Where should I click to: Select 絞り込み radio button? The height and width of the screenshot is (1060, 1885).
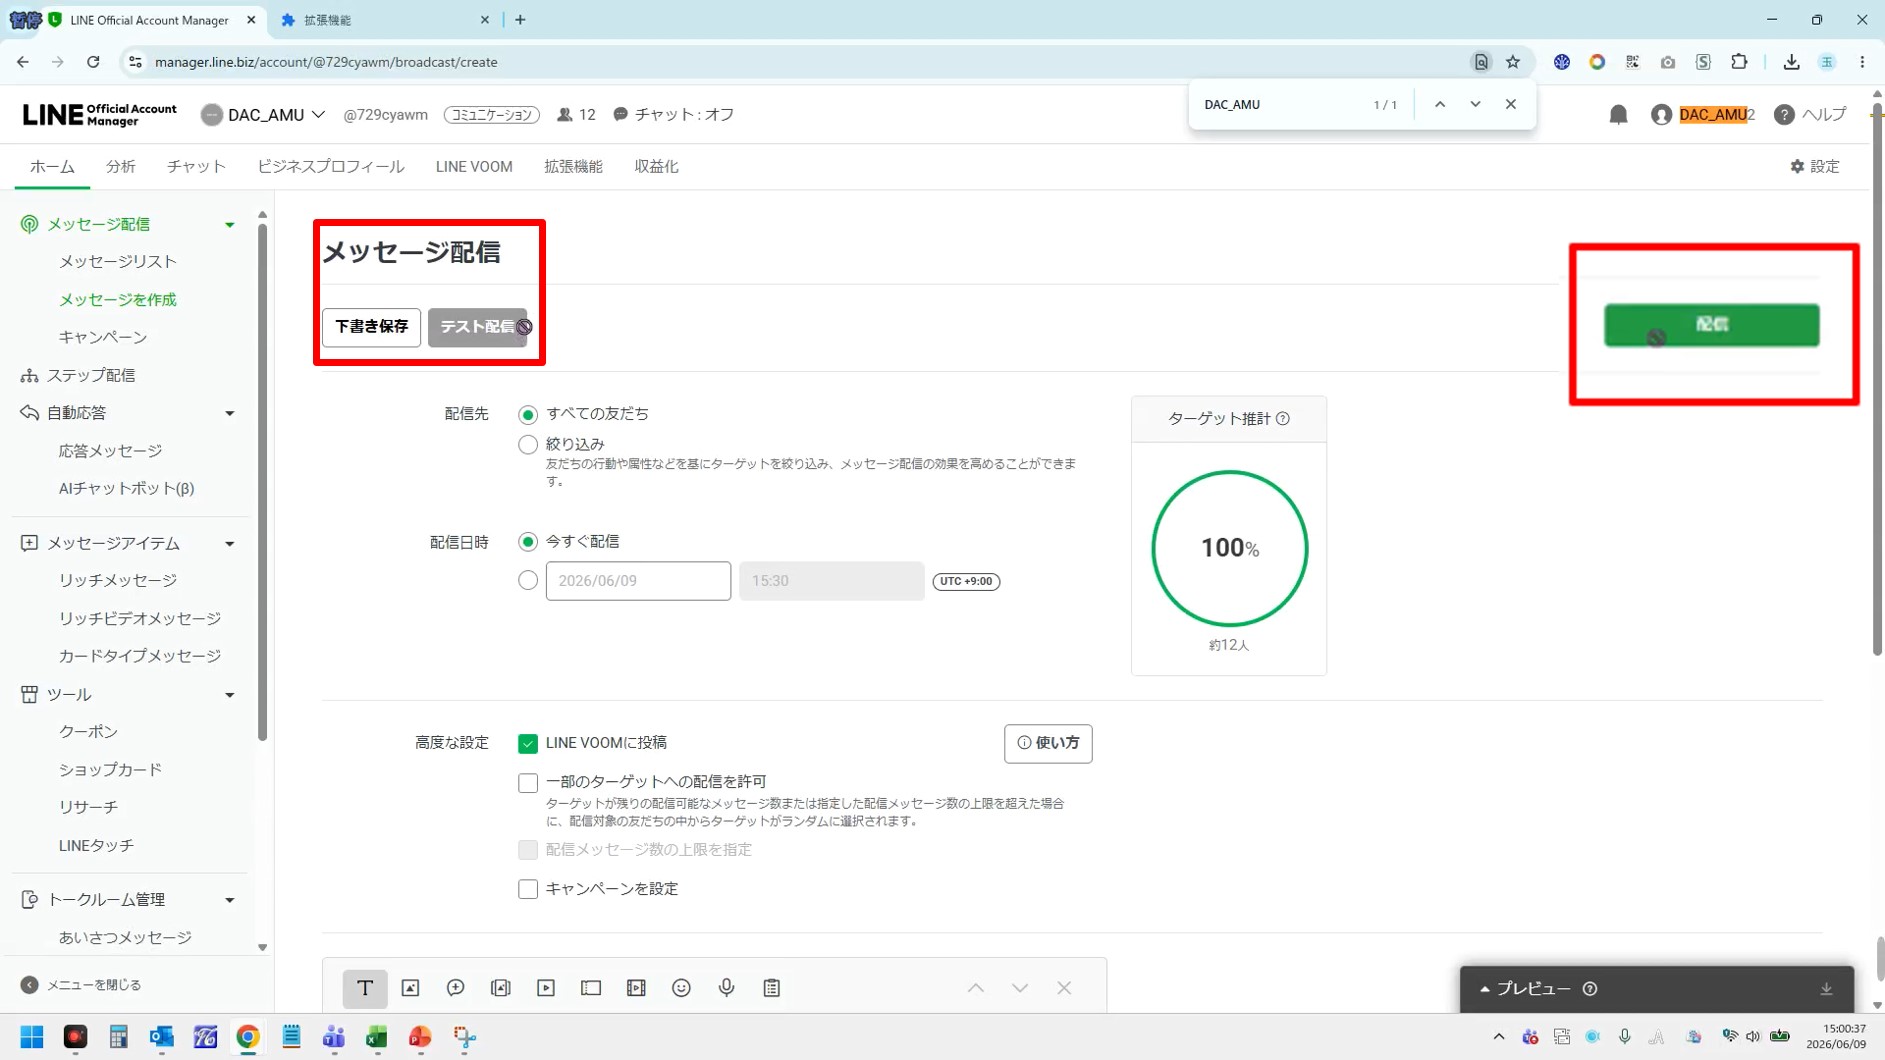528,445
